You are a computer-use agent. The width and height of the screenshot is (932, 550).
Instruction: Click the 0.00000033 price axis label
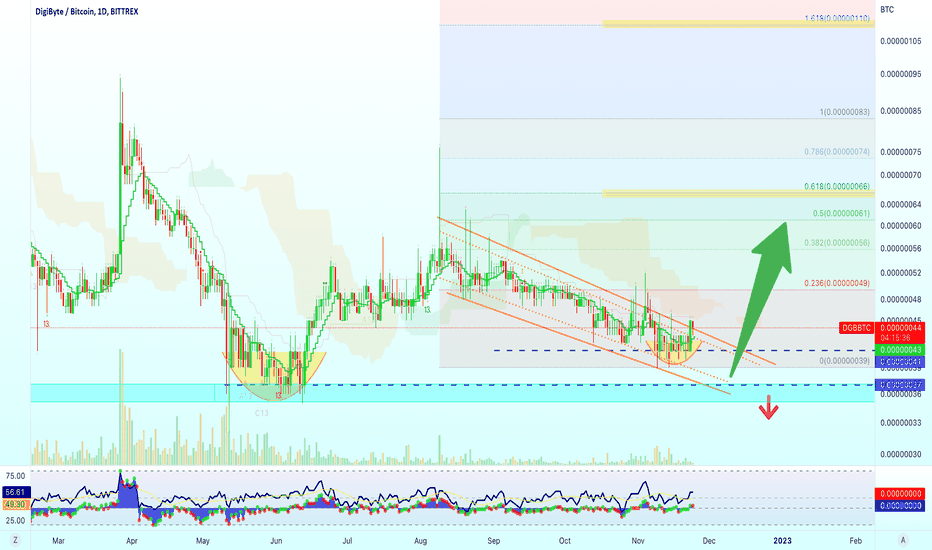click(x=900, y=423)
